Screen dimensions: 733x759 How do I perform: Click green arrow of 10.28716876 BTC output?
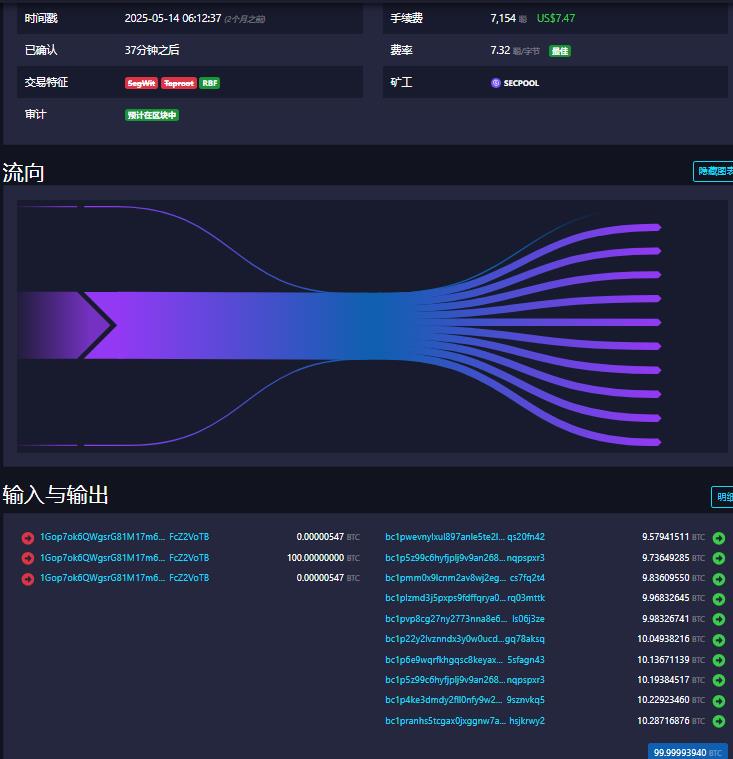pos(719,721)
